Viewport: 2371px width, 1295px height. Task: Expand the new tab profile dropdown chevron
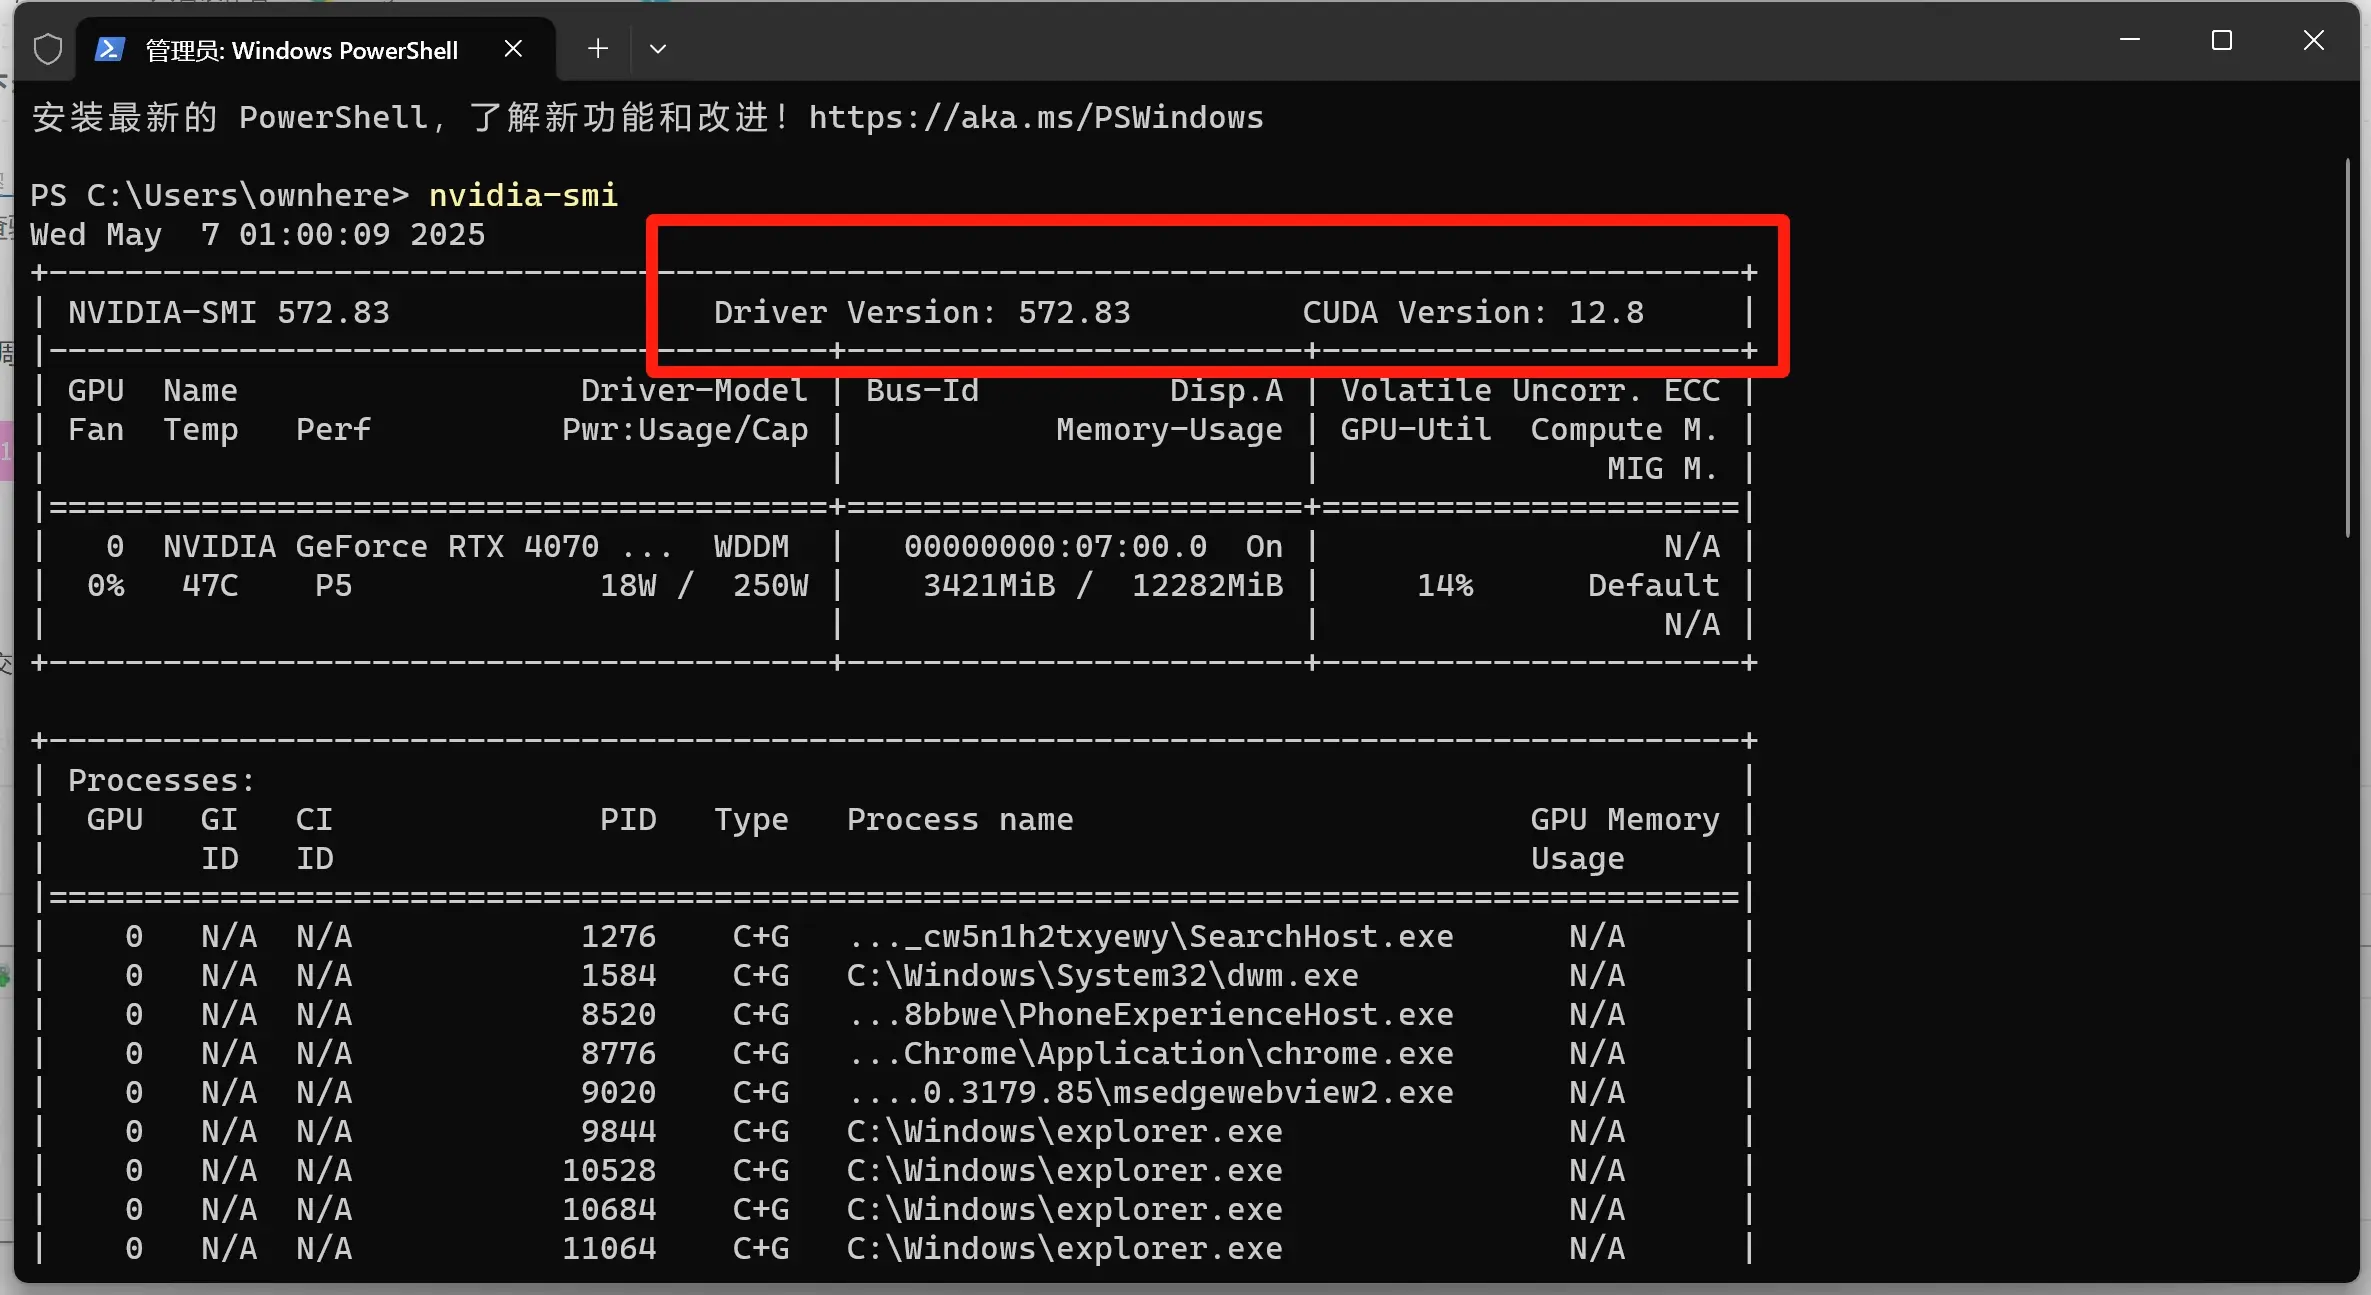click(x=657, y=49)
